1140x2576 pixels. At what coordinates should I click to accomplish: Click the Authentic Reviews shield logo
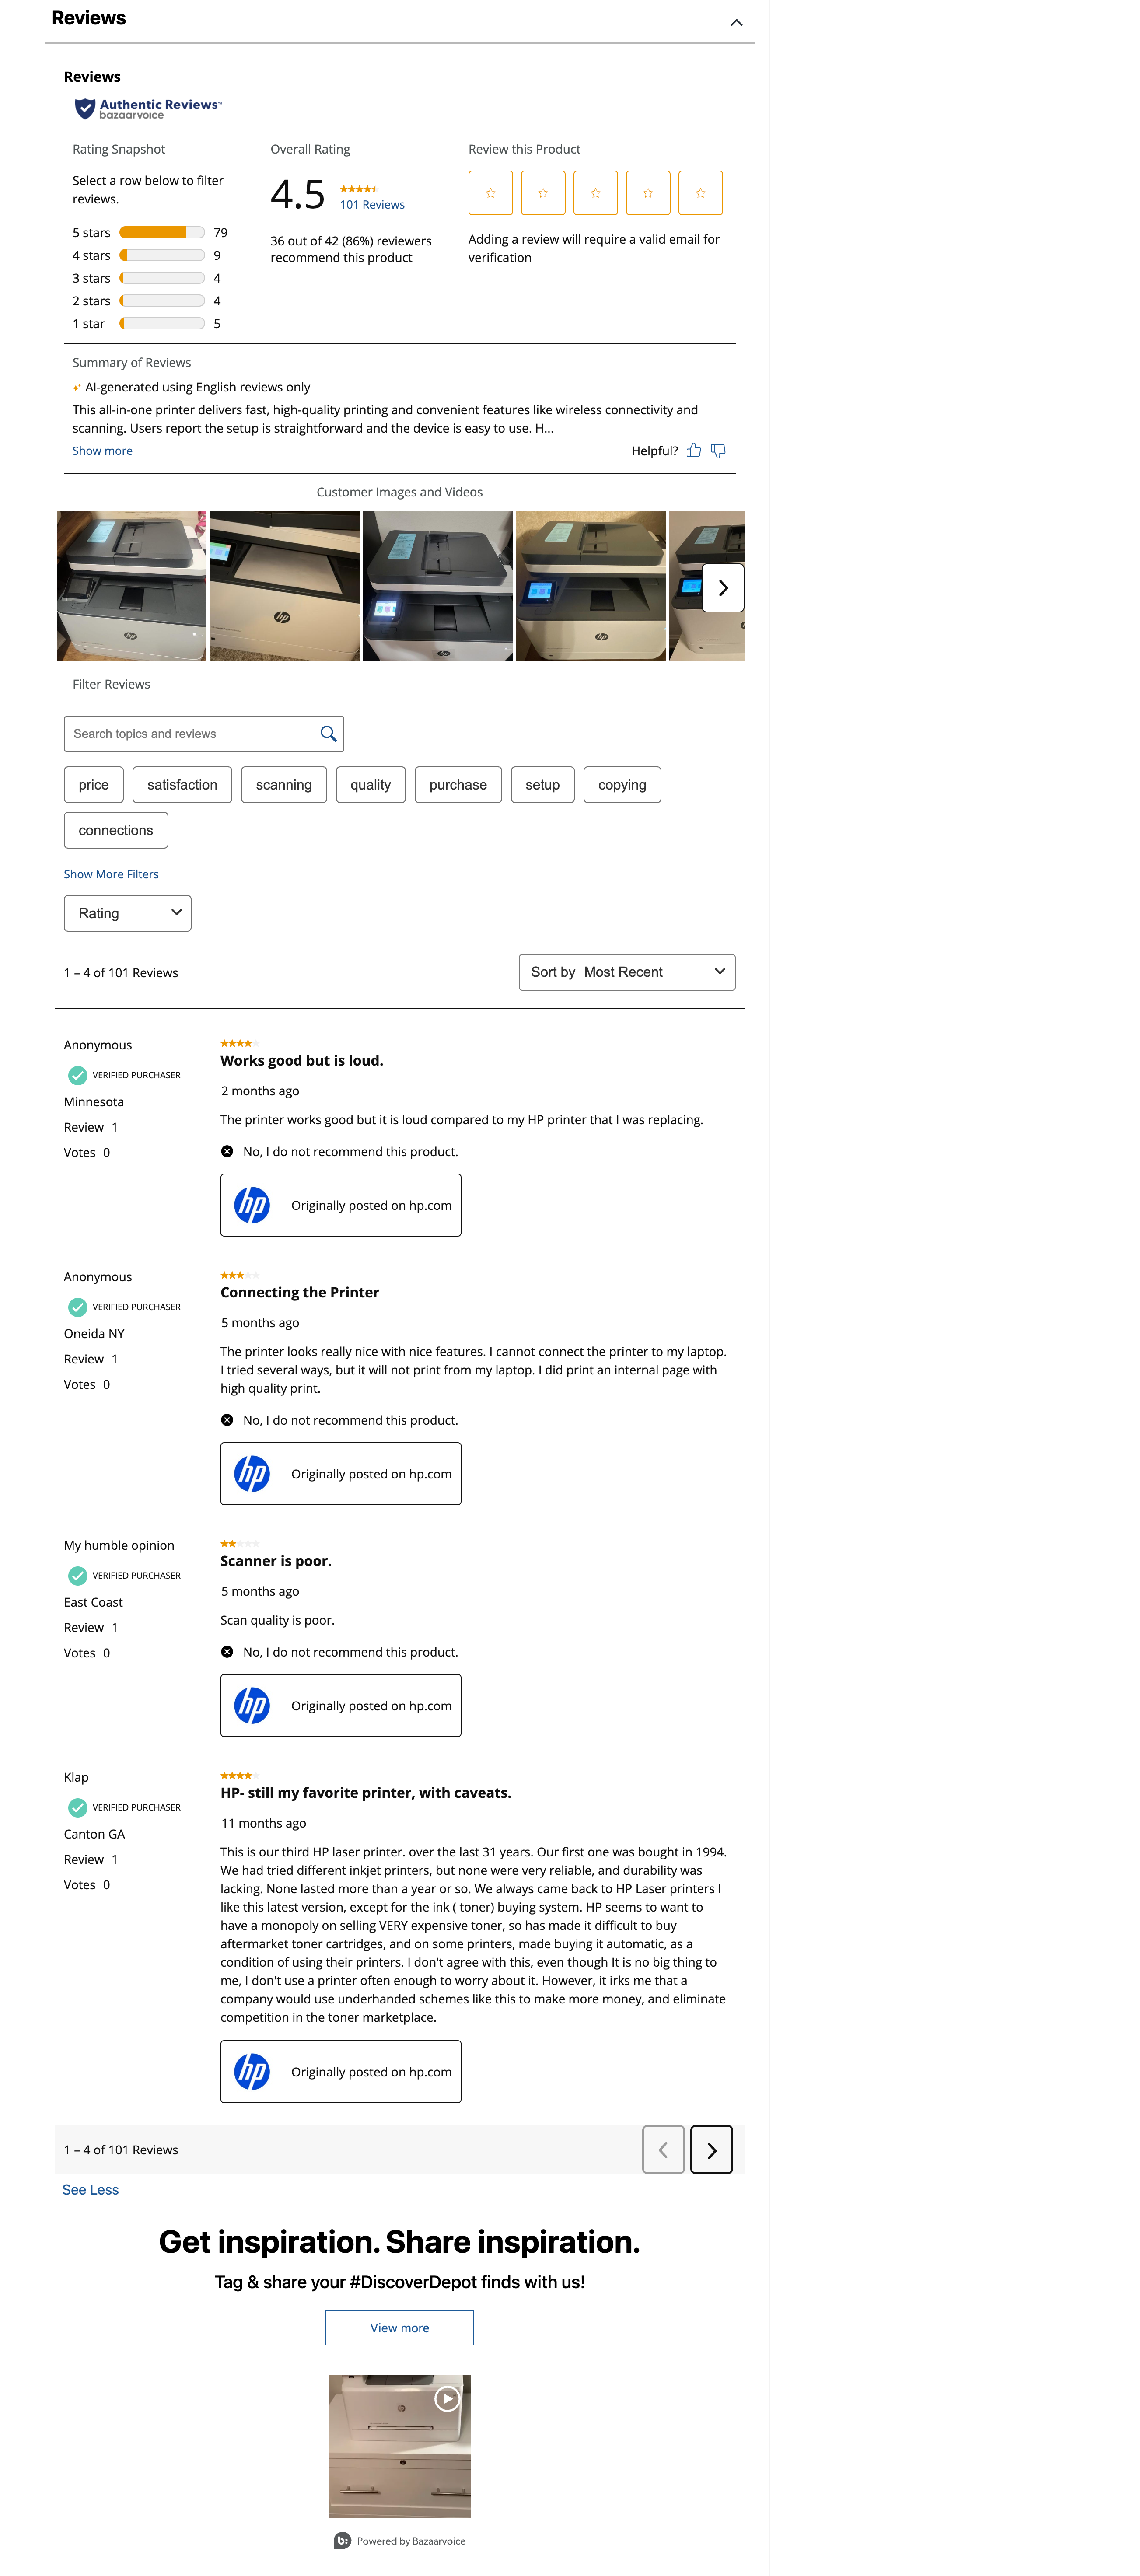tap(85, 108)
